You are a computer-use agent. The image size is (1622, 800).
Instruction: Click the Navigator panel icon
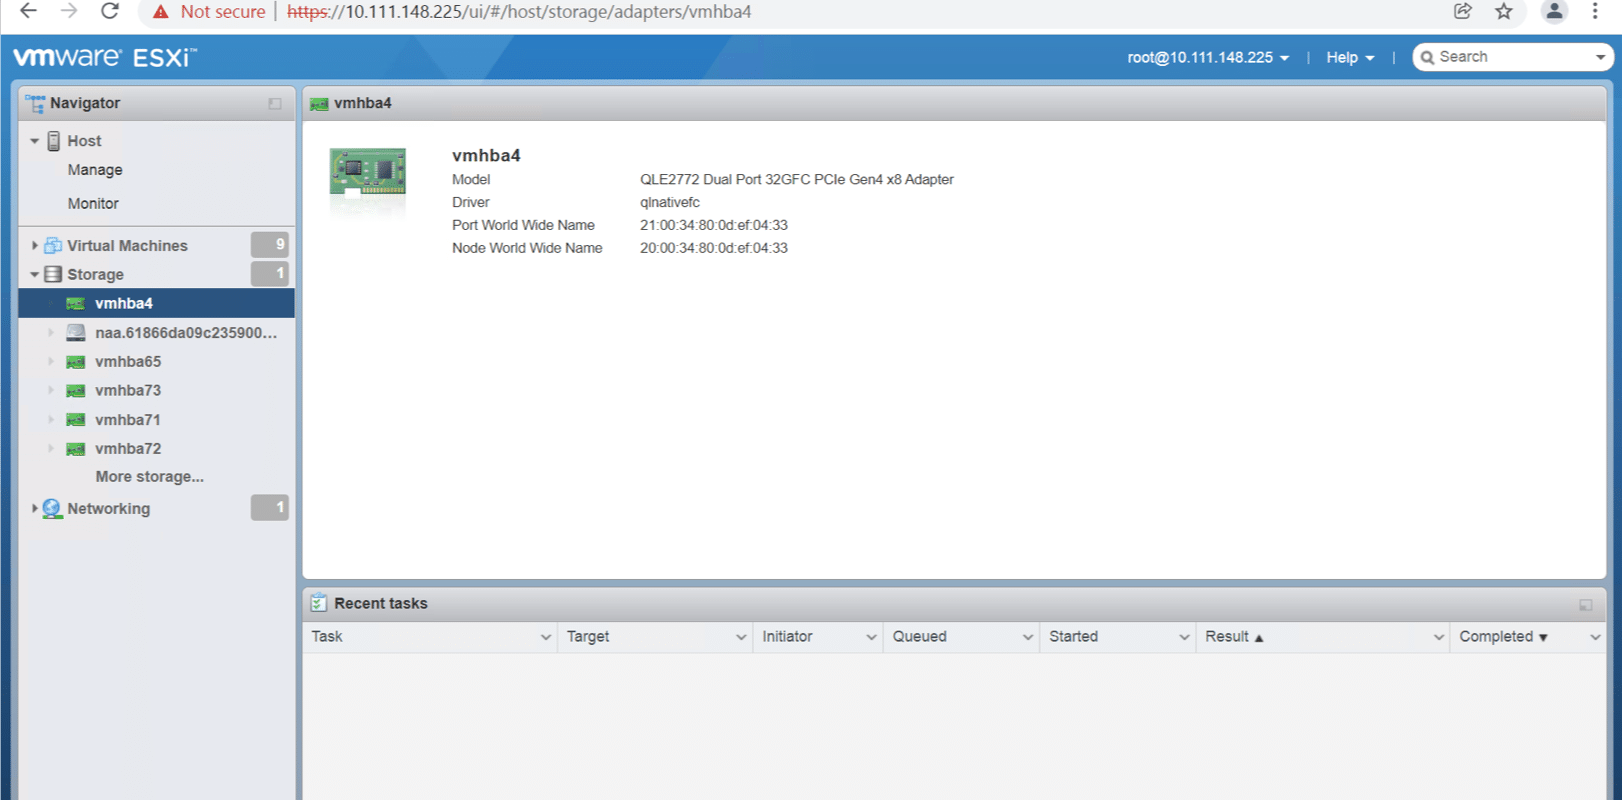35,103
